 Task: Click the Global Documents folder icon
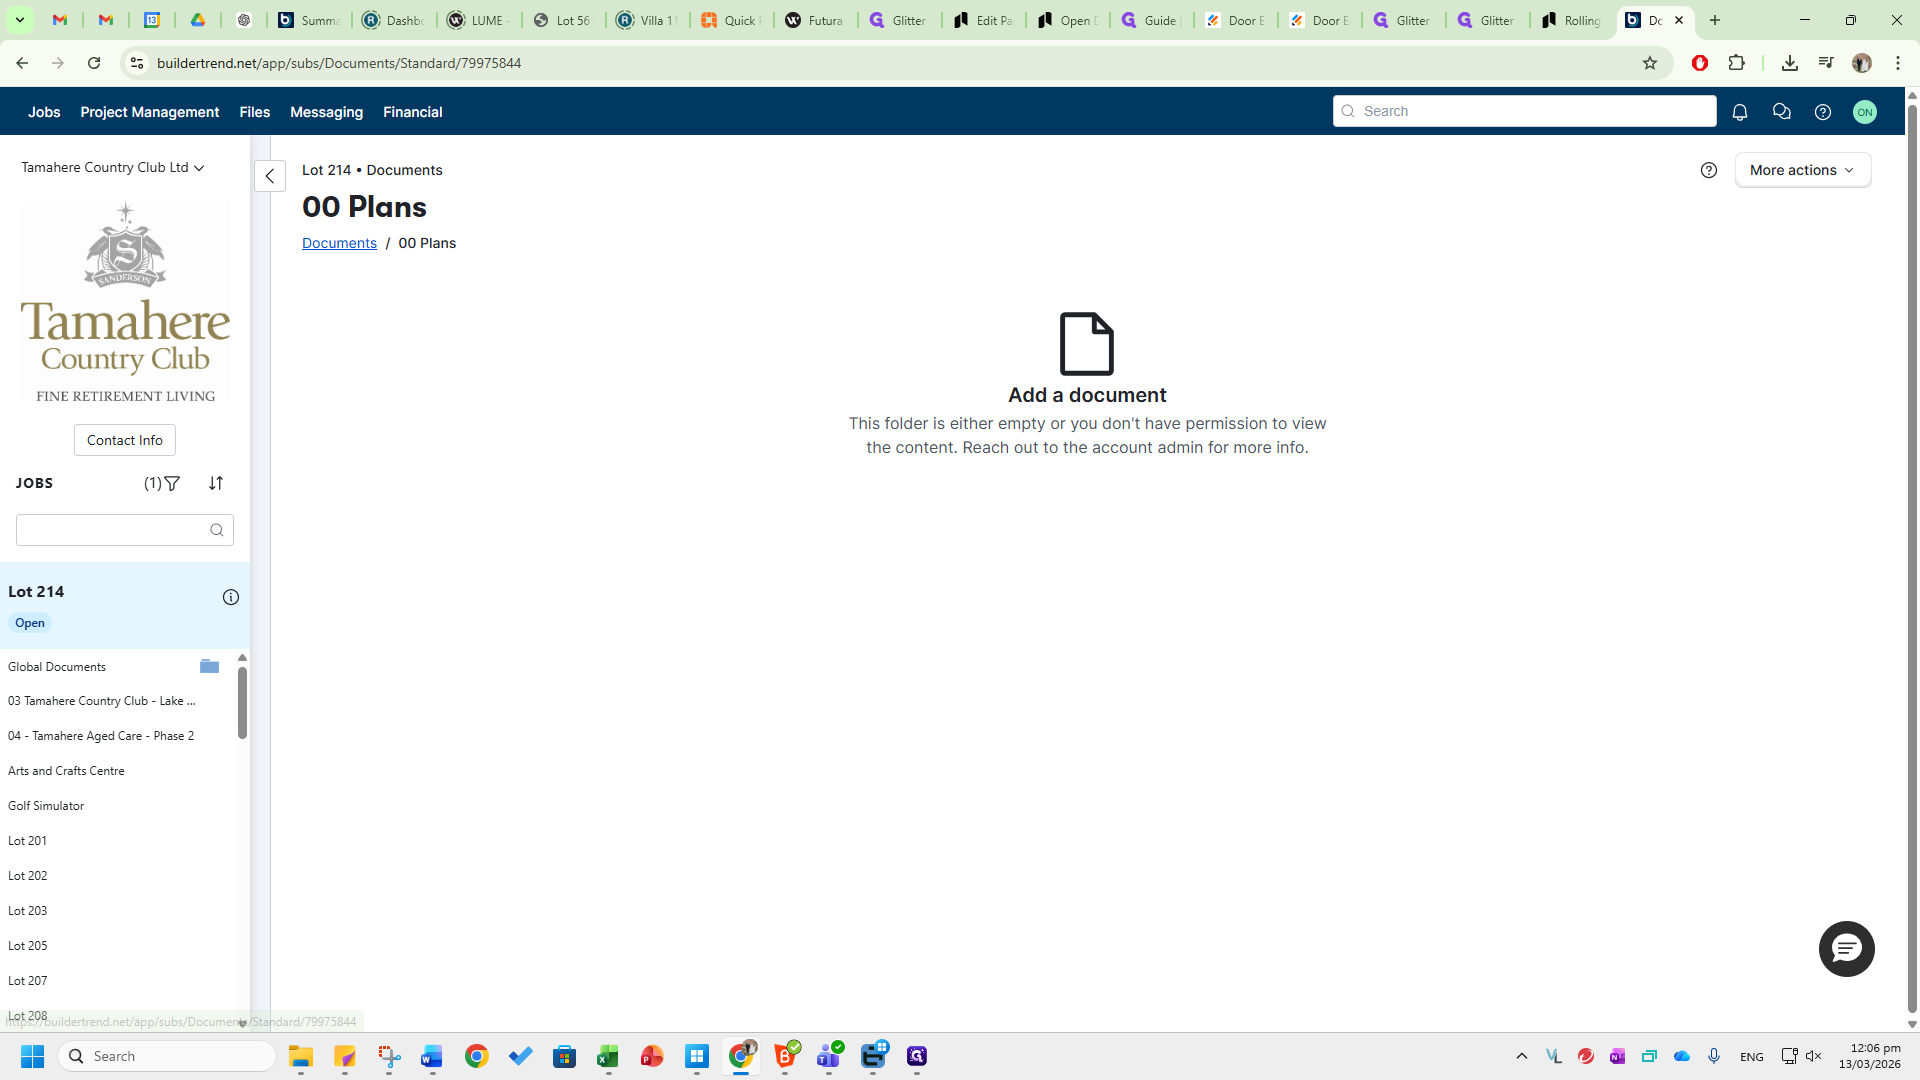click(x=209, y=666)
